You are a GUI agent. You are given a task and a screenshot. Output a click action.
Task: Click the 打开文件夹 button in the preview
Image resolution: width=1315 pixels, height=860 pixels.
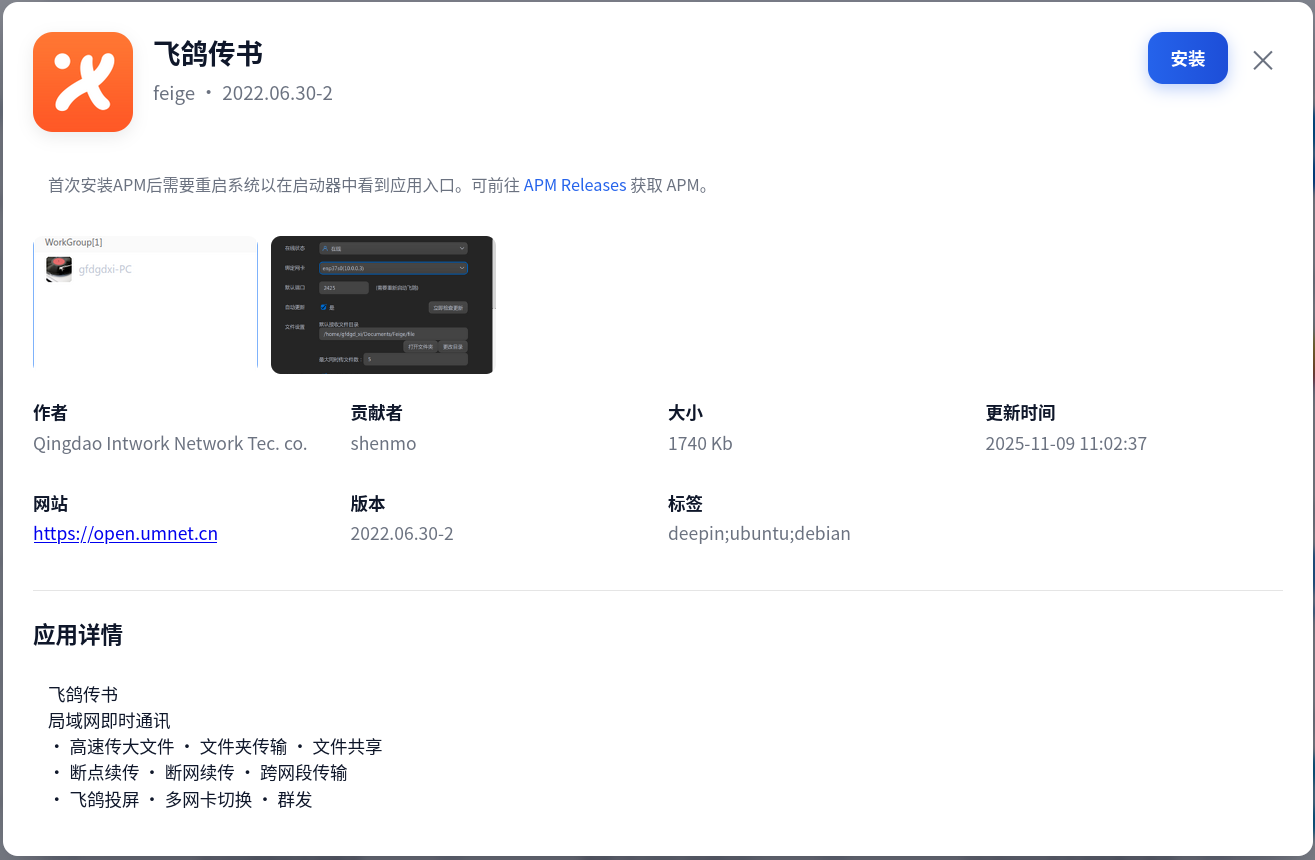click(x=421, y=347)
